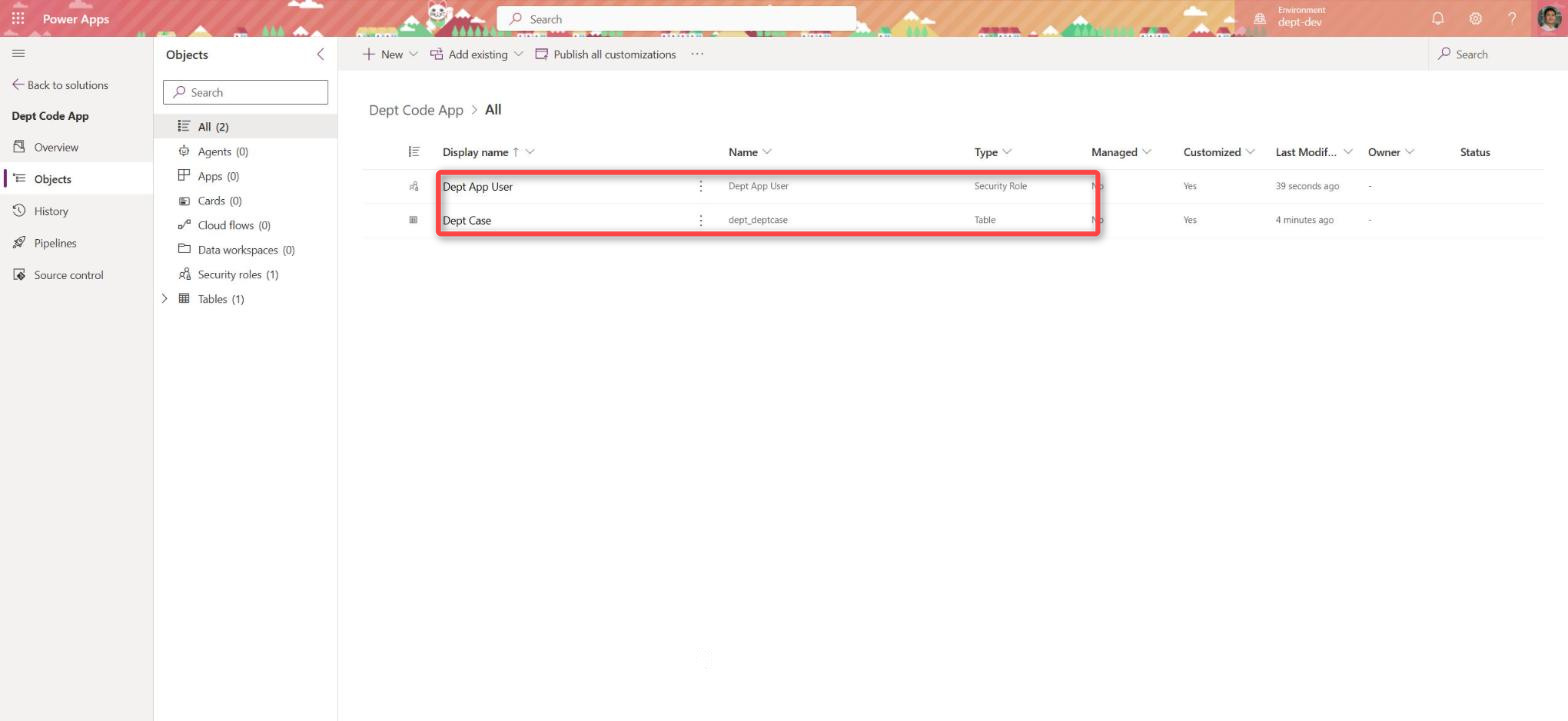
Task: Open more toolbar commands ellipsis
Action: [697, 54]
